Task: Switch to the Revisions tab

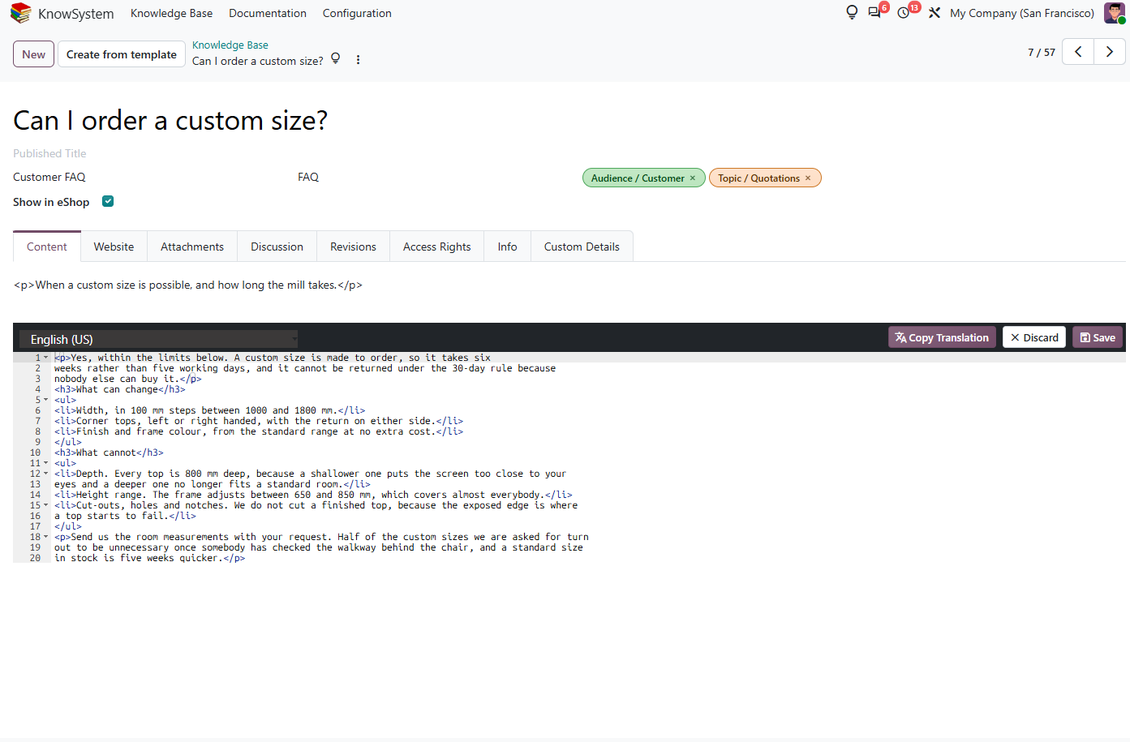Action: [353, 246]
